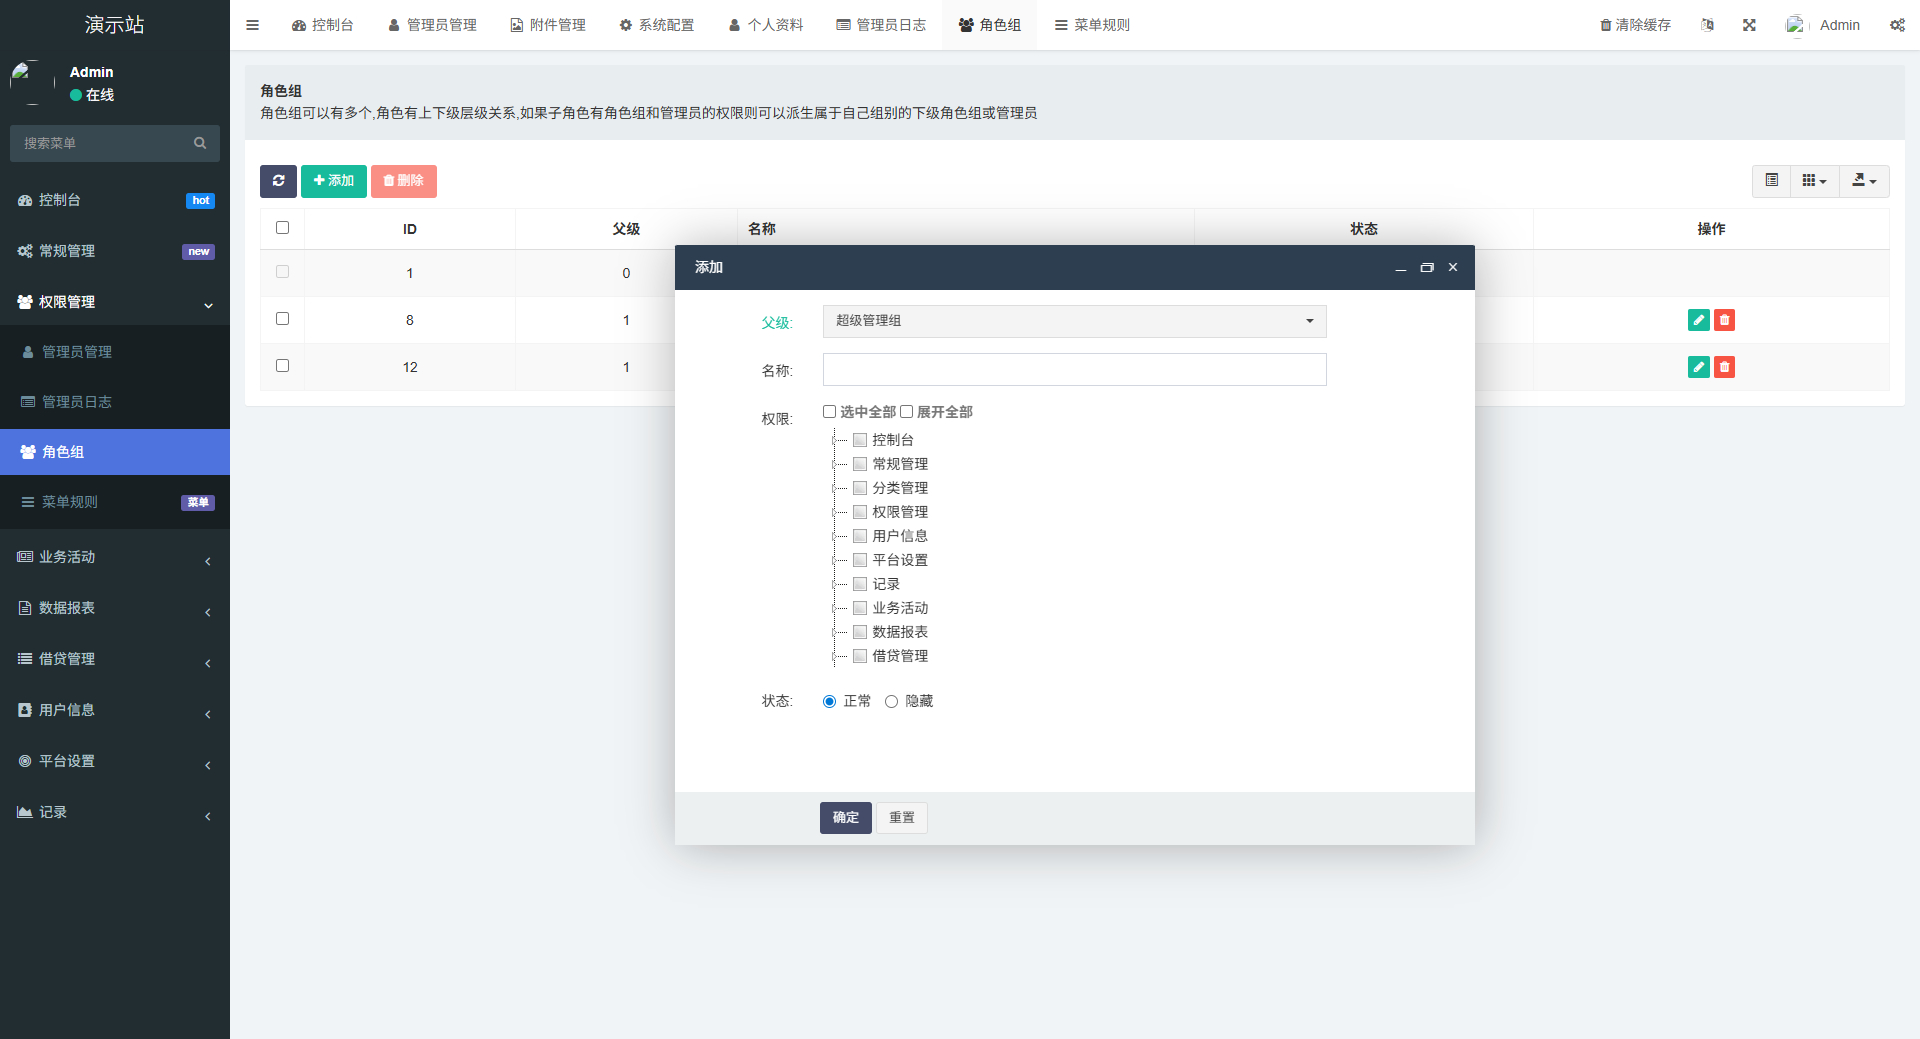1920x1039 pixels.
Task: Click the delete icon for role ID 12
Action: pyautogui.click(x=1724, y=366)
